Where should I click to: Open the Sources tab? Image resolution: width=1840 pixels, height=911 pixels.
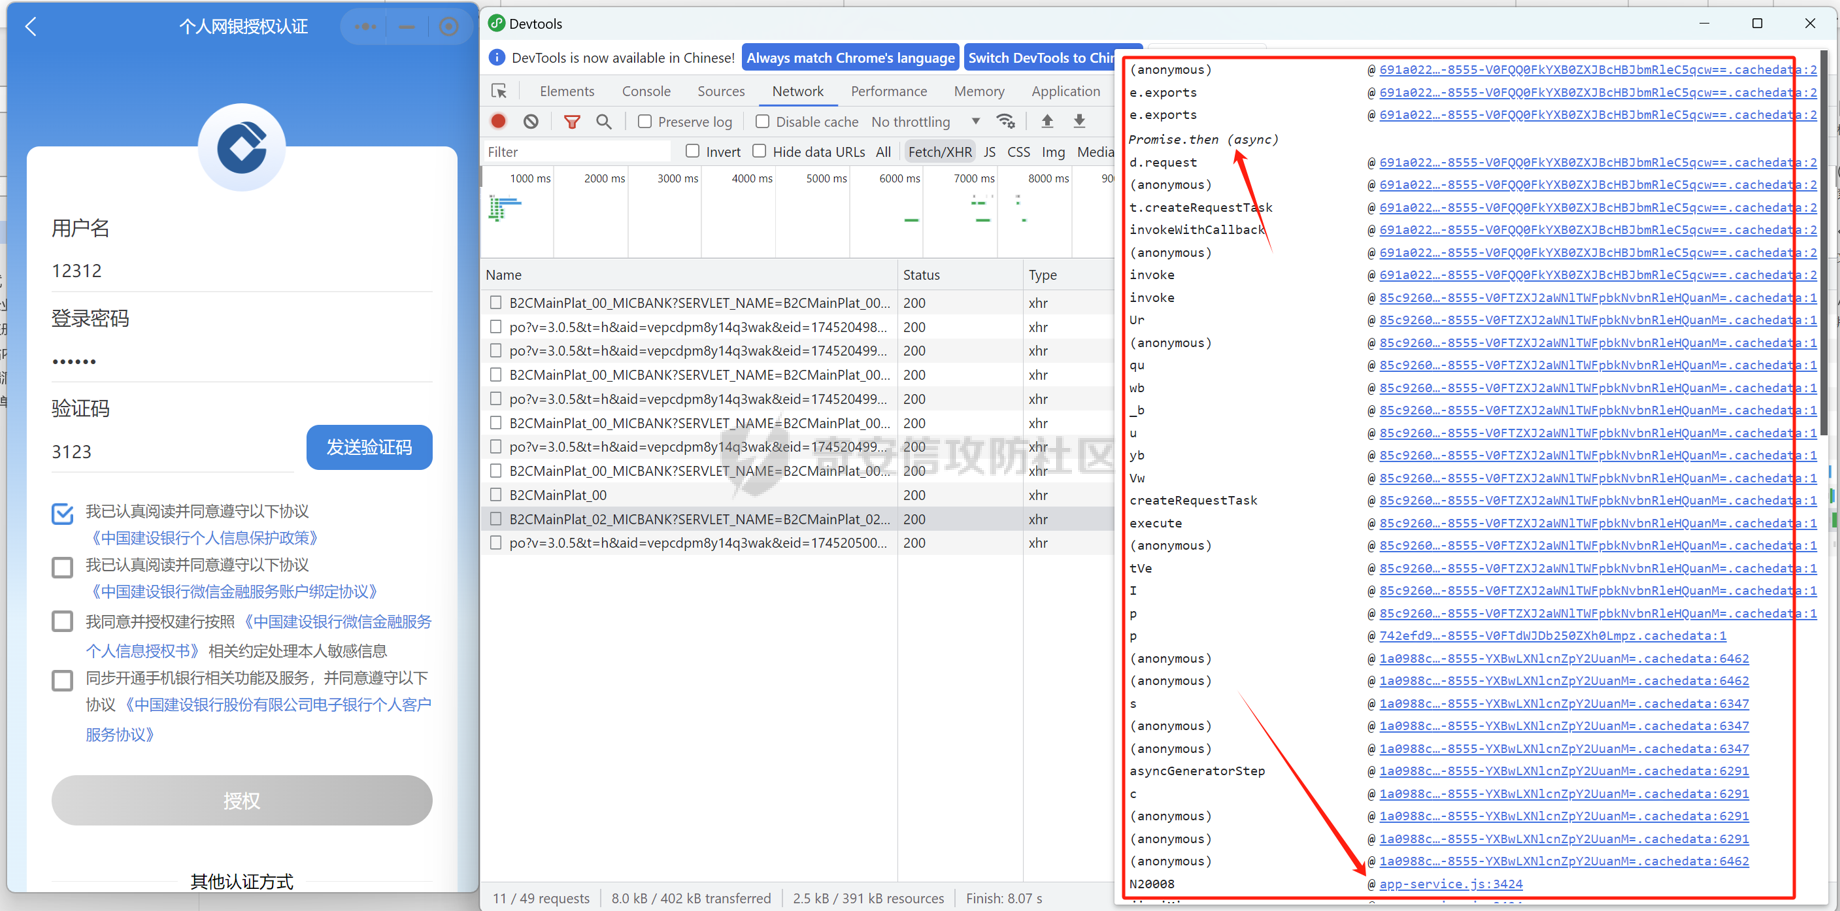(721, 91)
